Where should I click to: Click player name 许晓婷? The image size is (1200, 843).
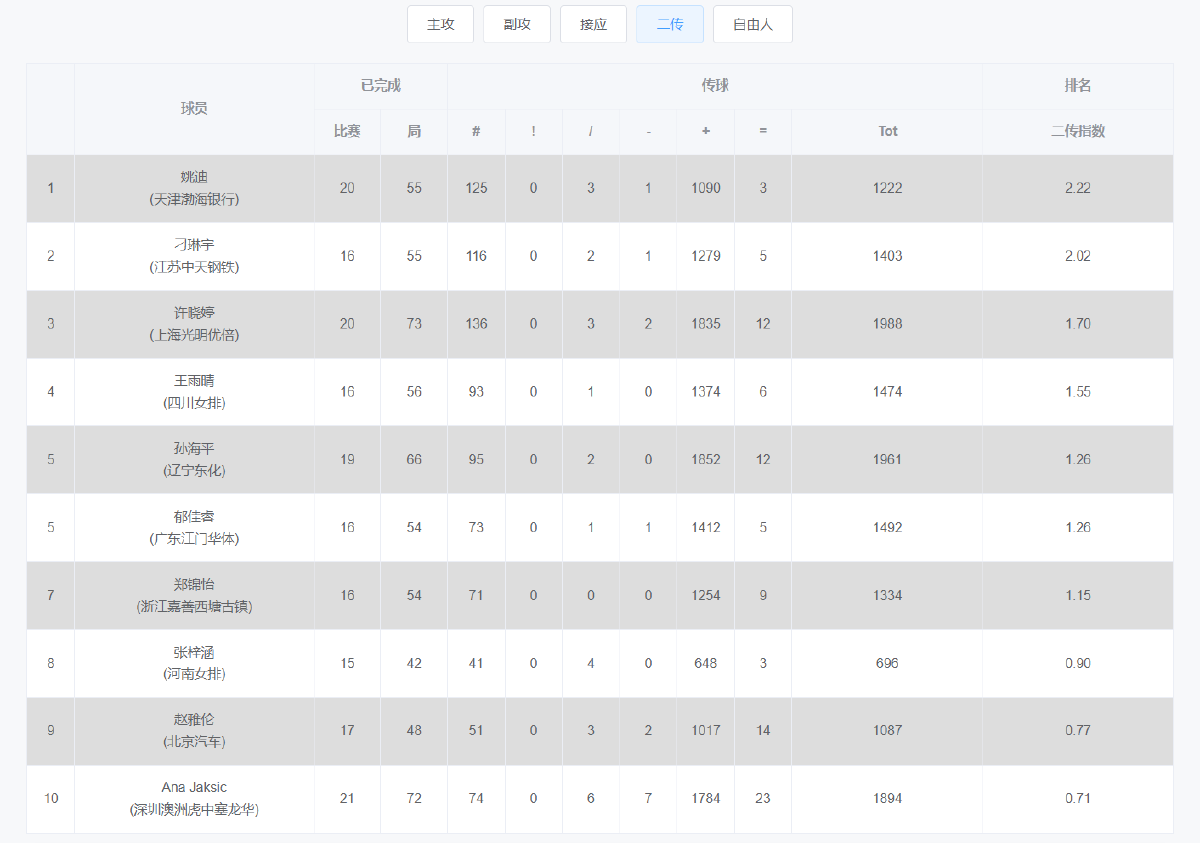pos(194,313)
